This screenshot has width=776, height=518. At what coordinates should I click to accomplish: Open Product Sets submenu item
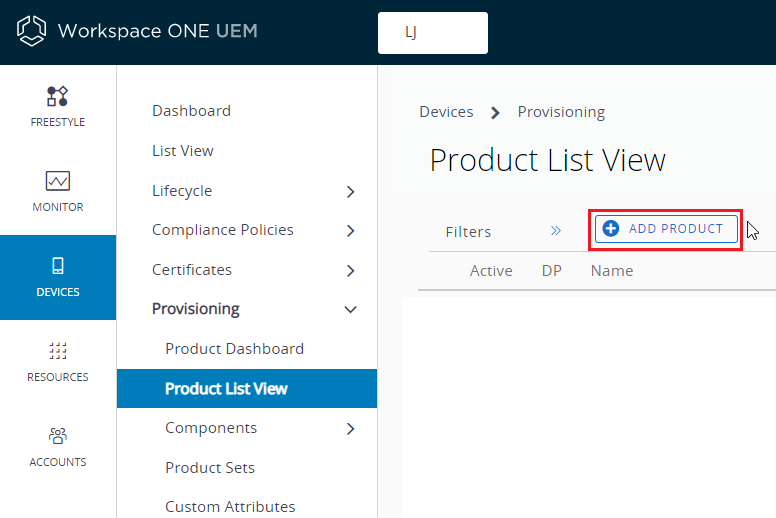pyautogui.click(x=210, y=468)
